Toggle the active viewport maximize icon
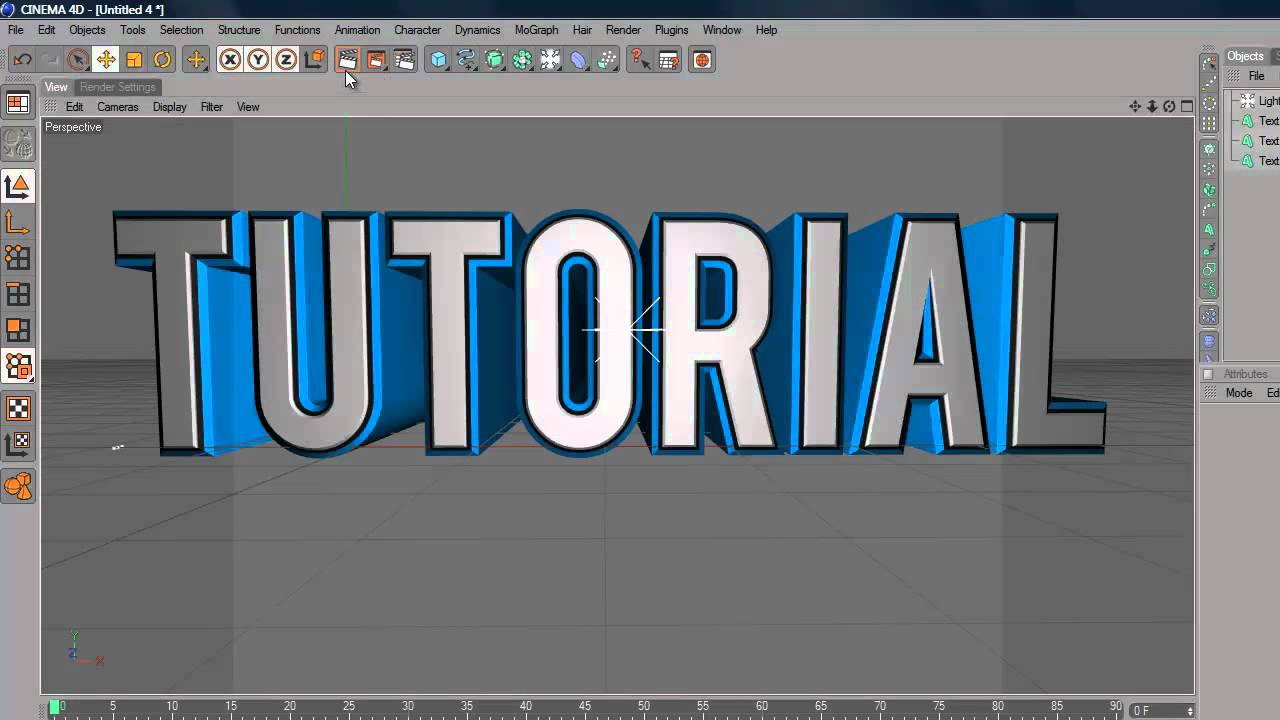This screenshot has height=720, width=1280. pyautogui.click(x=1187, y=106)
